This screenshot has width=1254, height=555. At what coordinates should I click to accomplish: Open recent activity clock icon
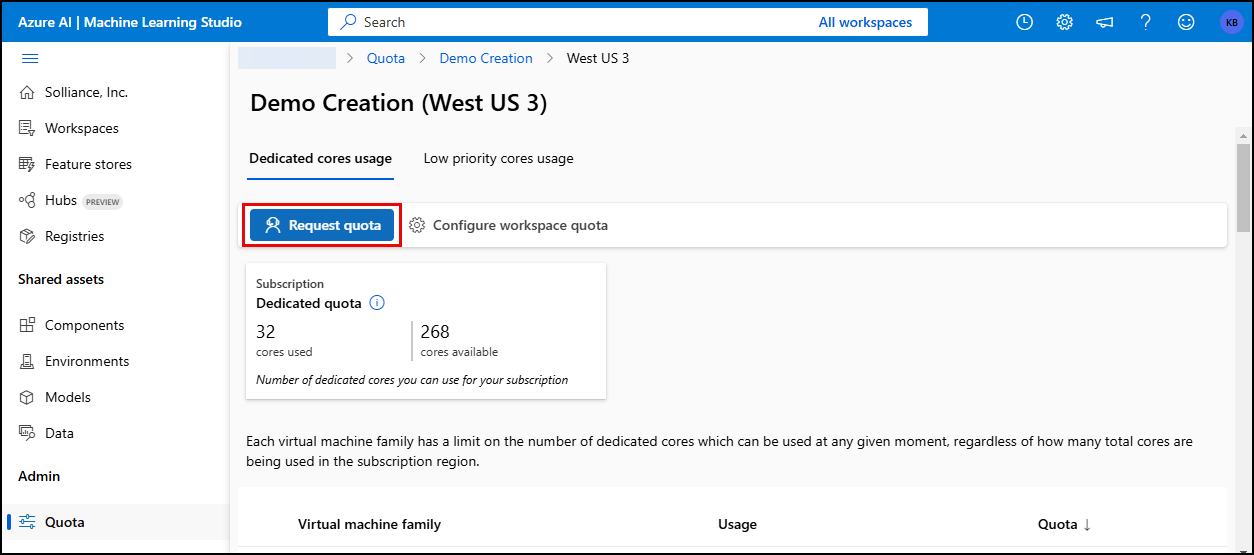(x=1024, y=22)
